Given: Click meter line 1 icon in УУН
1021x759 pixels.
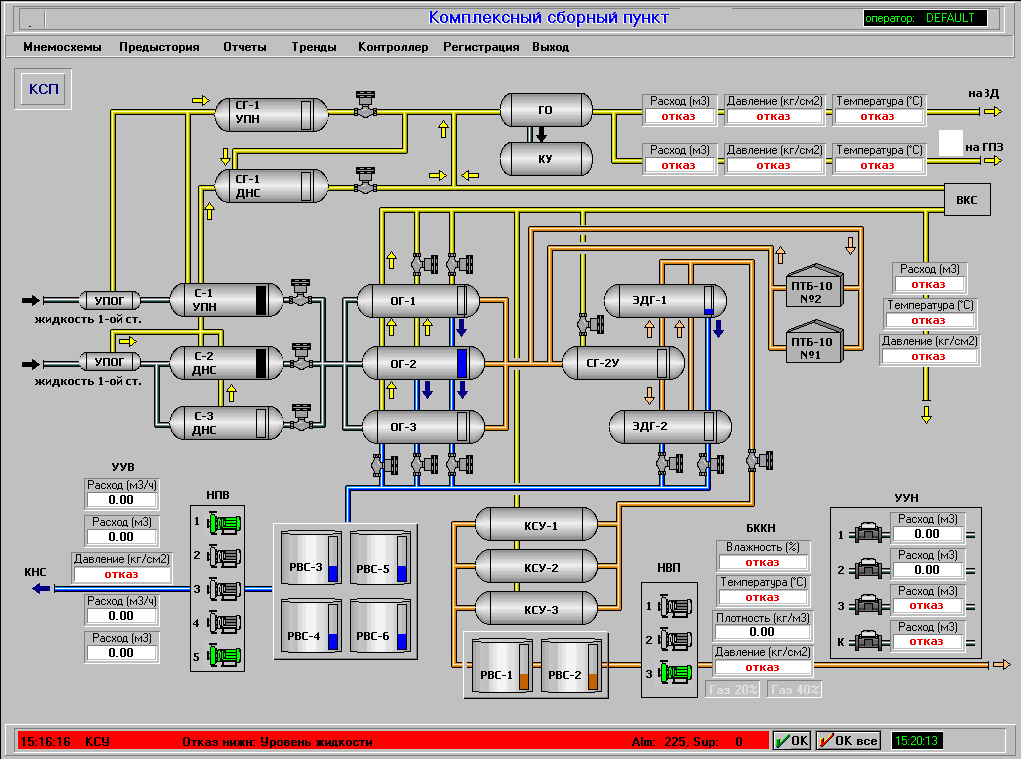Looking at the screenshot, I should tap(867, 535).
